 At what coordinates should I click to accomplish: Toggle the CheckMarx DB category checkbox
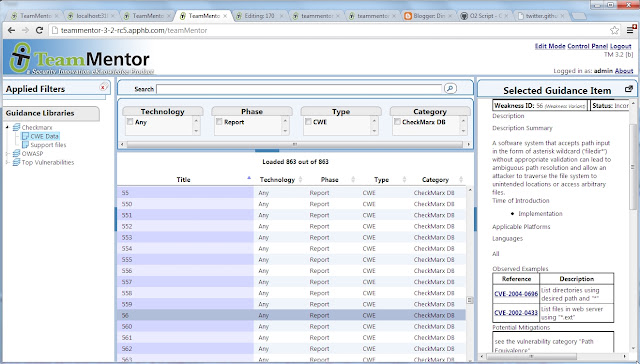397,122
